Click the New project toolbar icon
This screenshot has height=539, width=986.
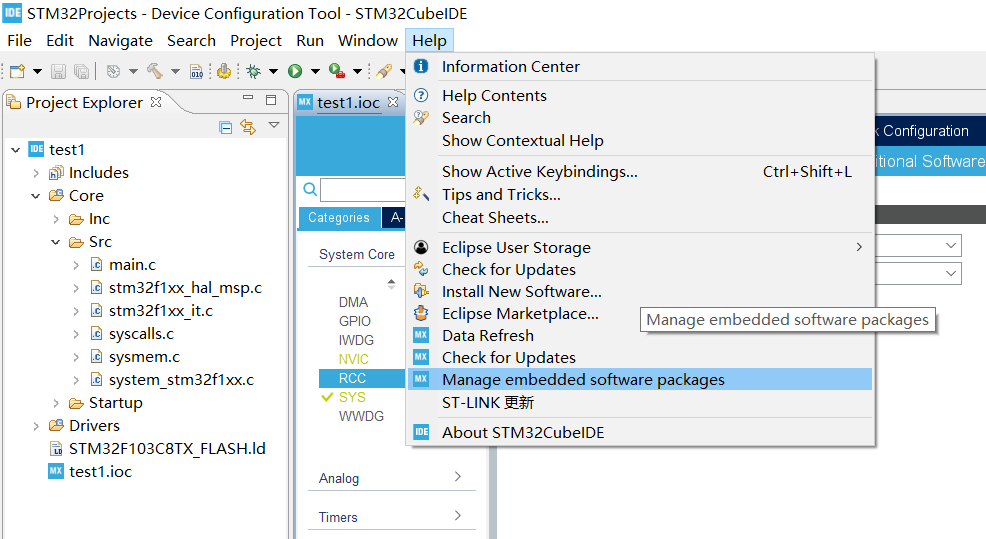pos(18,71)
